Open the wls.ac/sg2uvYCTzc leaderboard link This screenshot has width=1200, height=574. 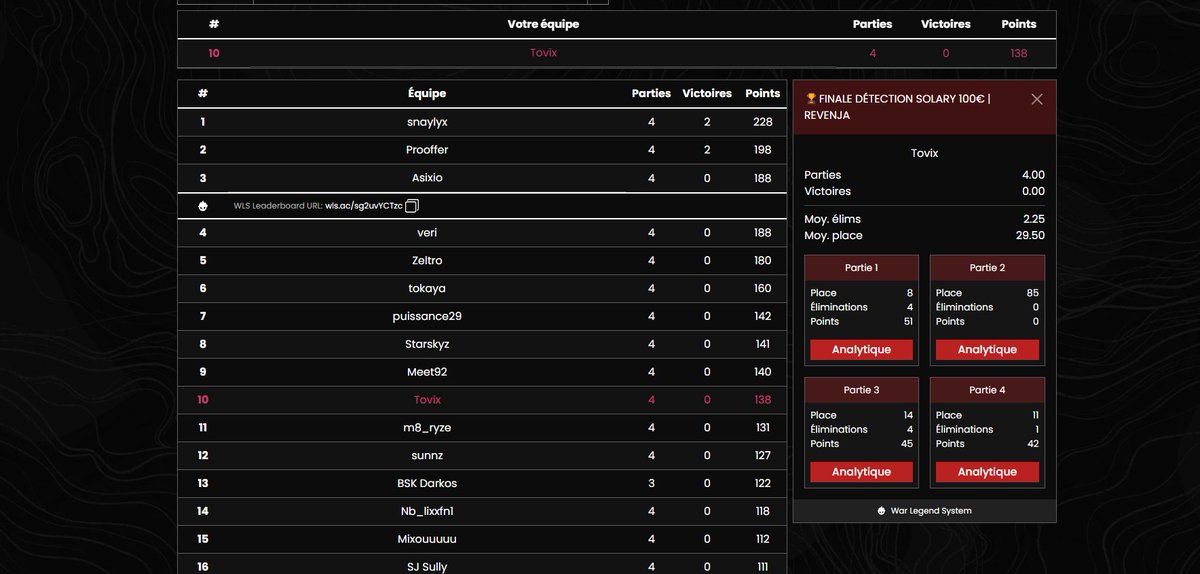coord(364,206)
